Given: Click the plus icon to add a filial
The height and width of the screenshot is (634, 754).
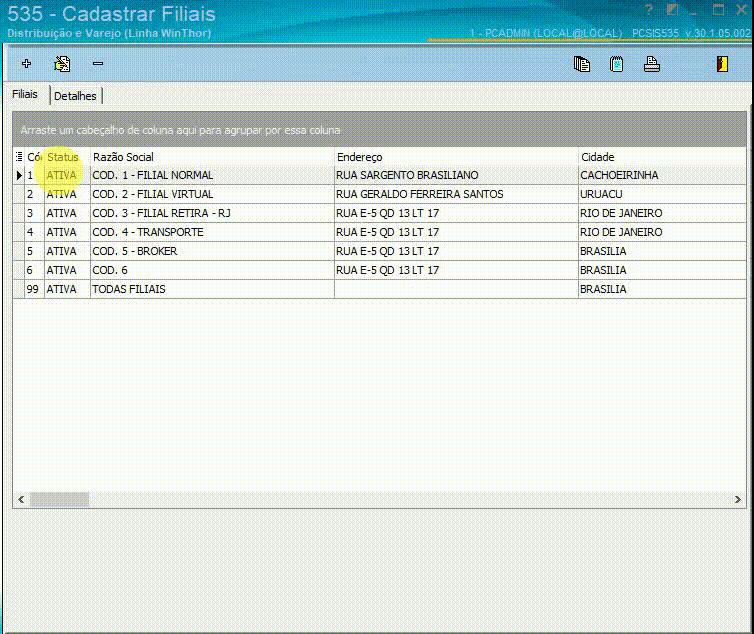Looking at the screenshot, I should 26,63.
